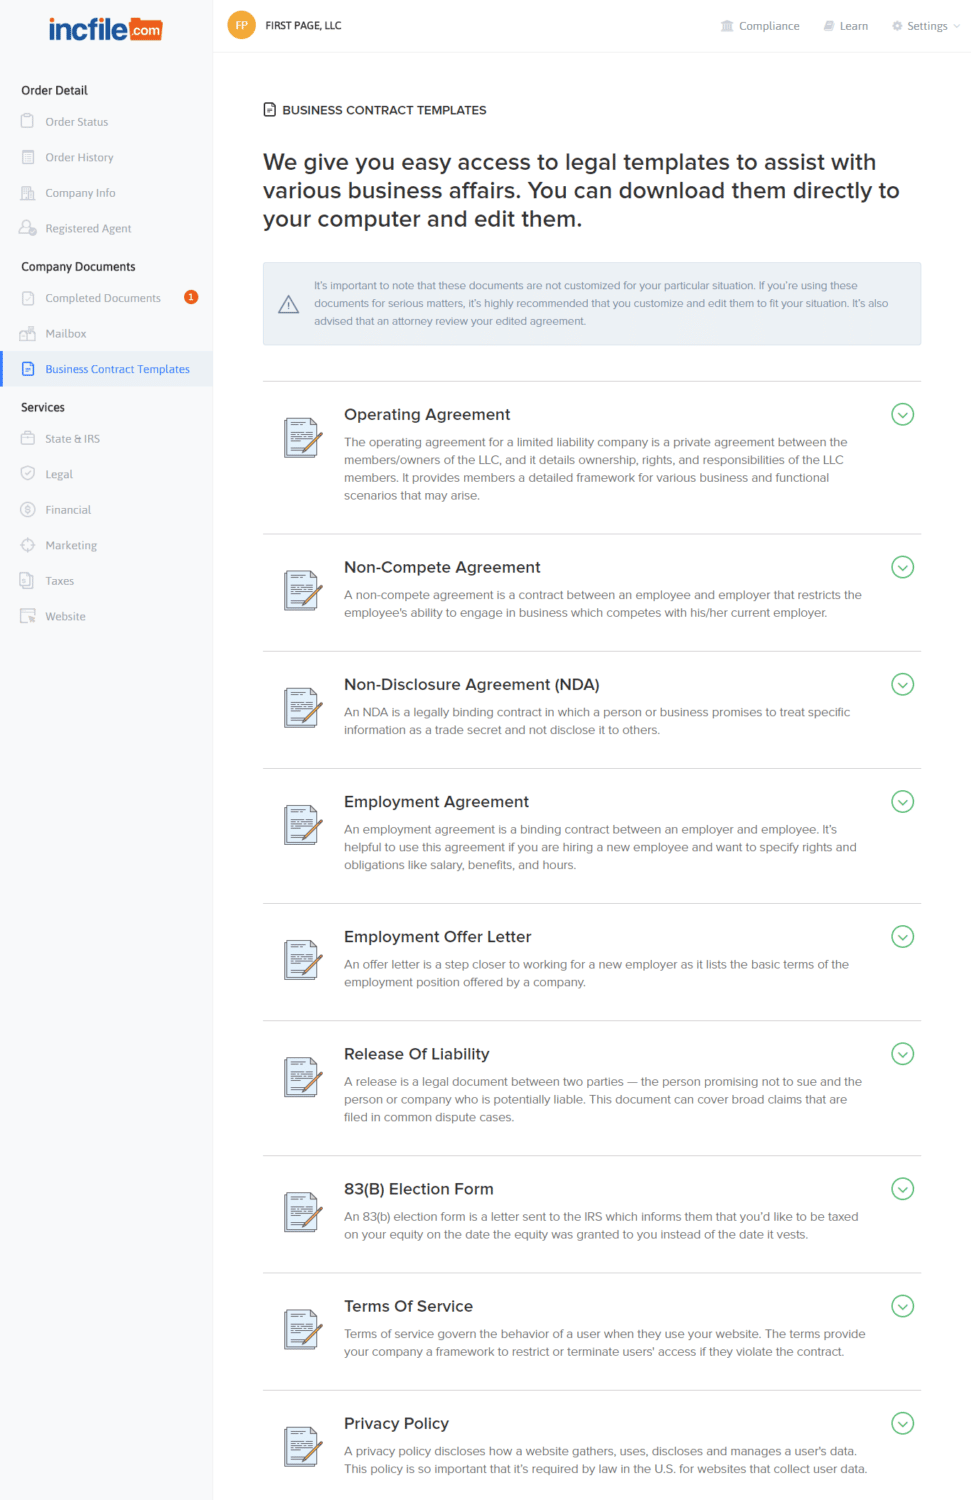Expand the Privacy Policy template
Viewport: 971px width, 1500px height.
click(902, 1423)
